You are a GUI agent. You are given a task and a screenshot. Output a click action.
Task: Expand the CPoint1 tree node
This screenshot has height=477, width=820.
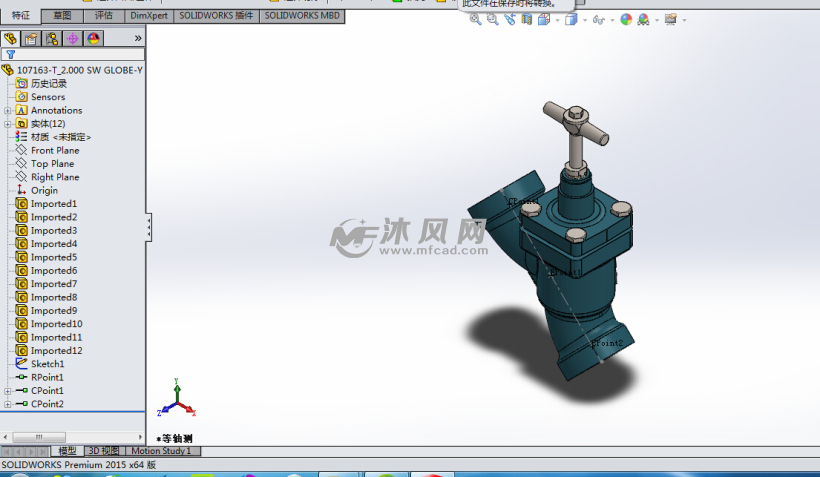pyautogui.click(x=8, y=391)
